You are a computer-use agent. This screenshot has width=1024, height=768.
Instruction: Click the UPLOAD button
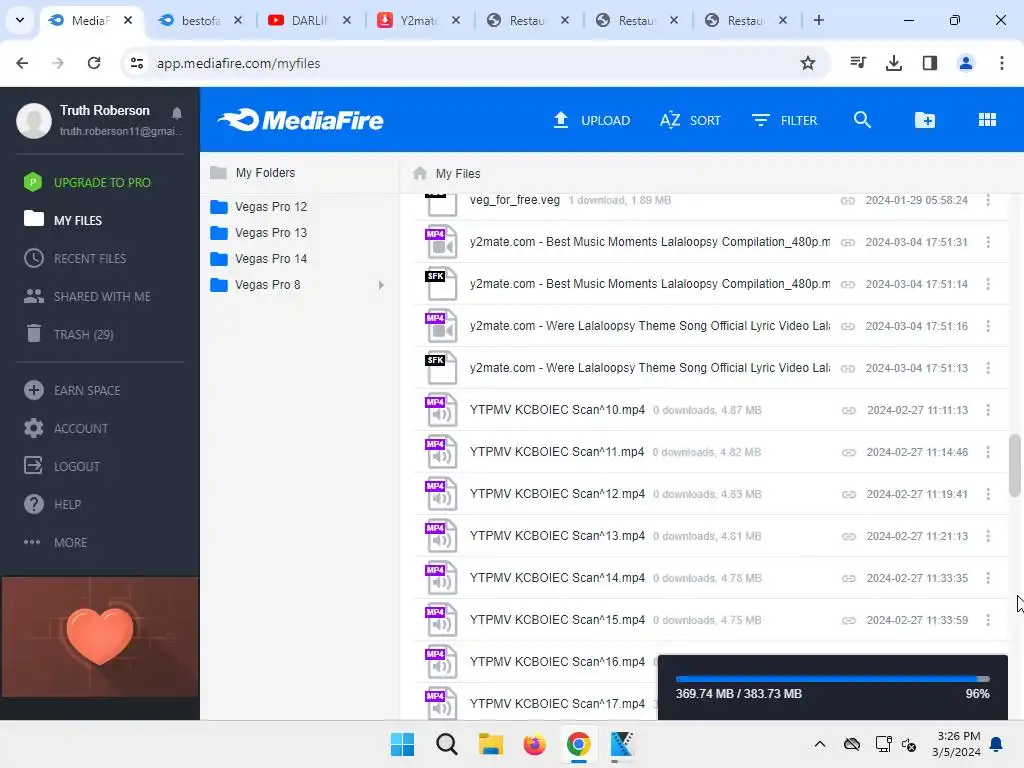tap(591, 120)
